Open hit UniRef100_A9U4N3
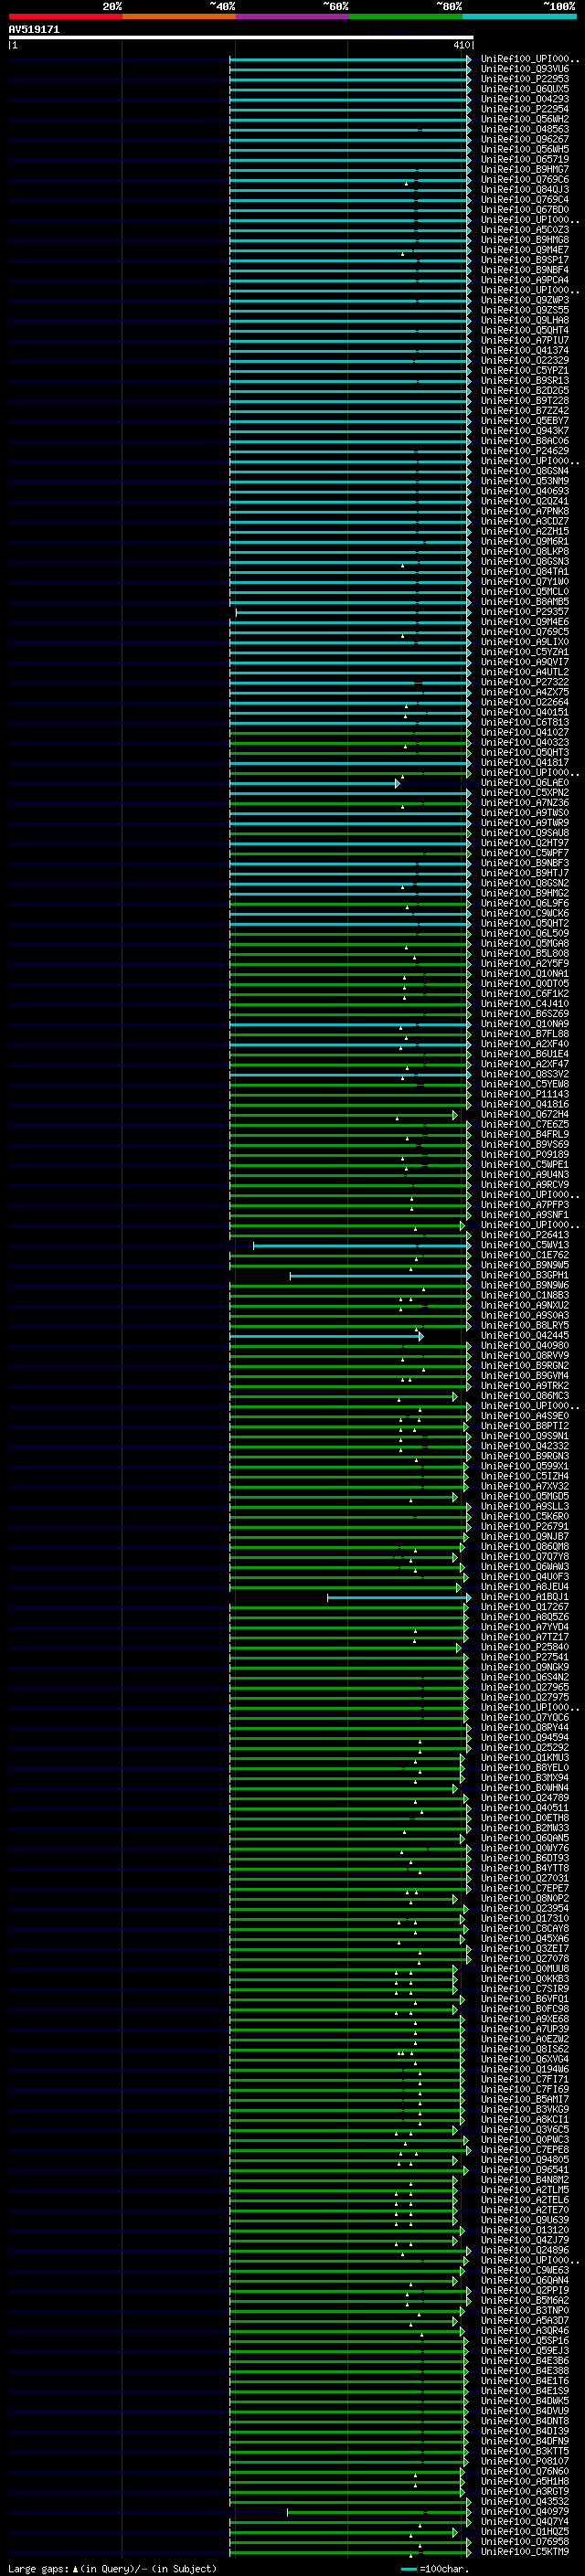The width and height of the screenshot is (585, 2576). (525, 1174)
